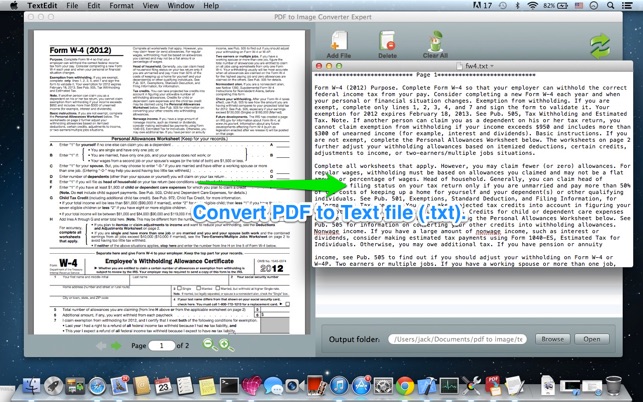Open the TextEdit menu

42,6
